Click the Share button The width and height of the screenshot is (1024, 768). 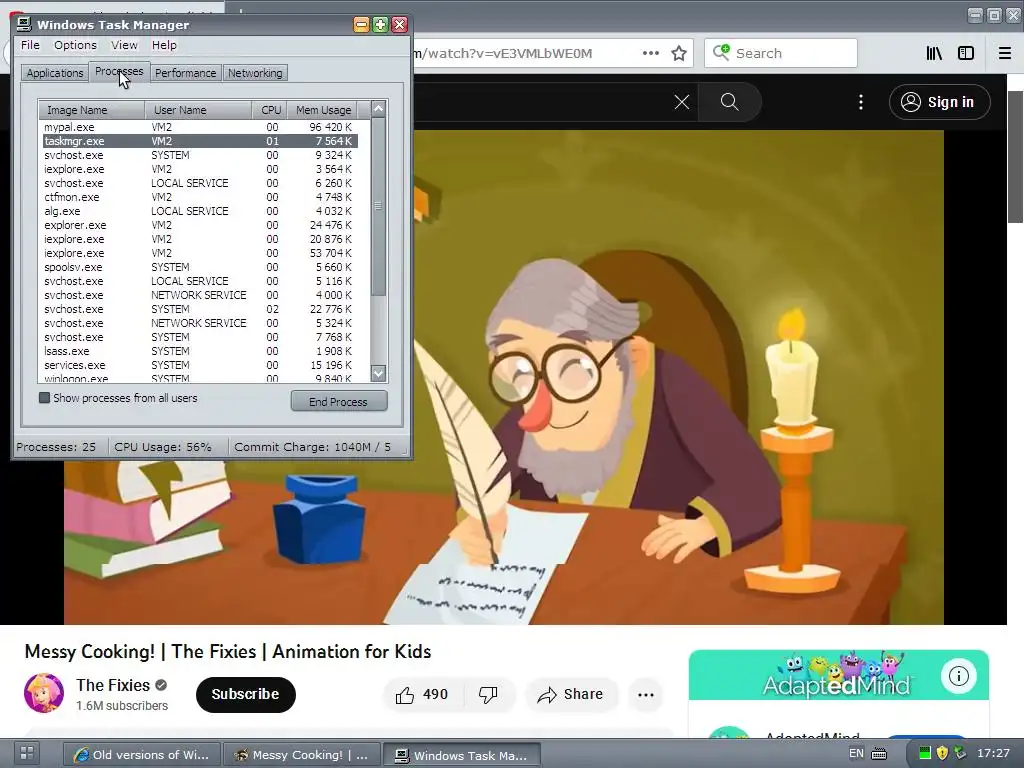coord(570,694)
